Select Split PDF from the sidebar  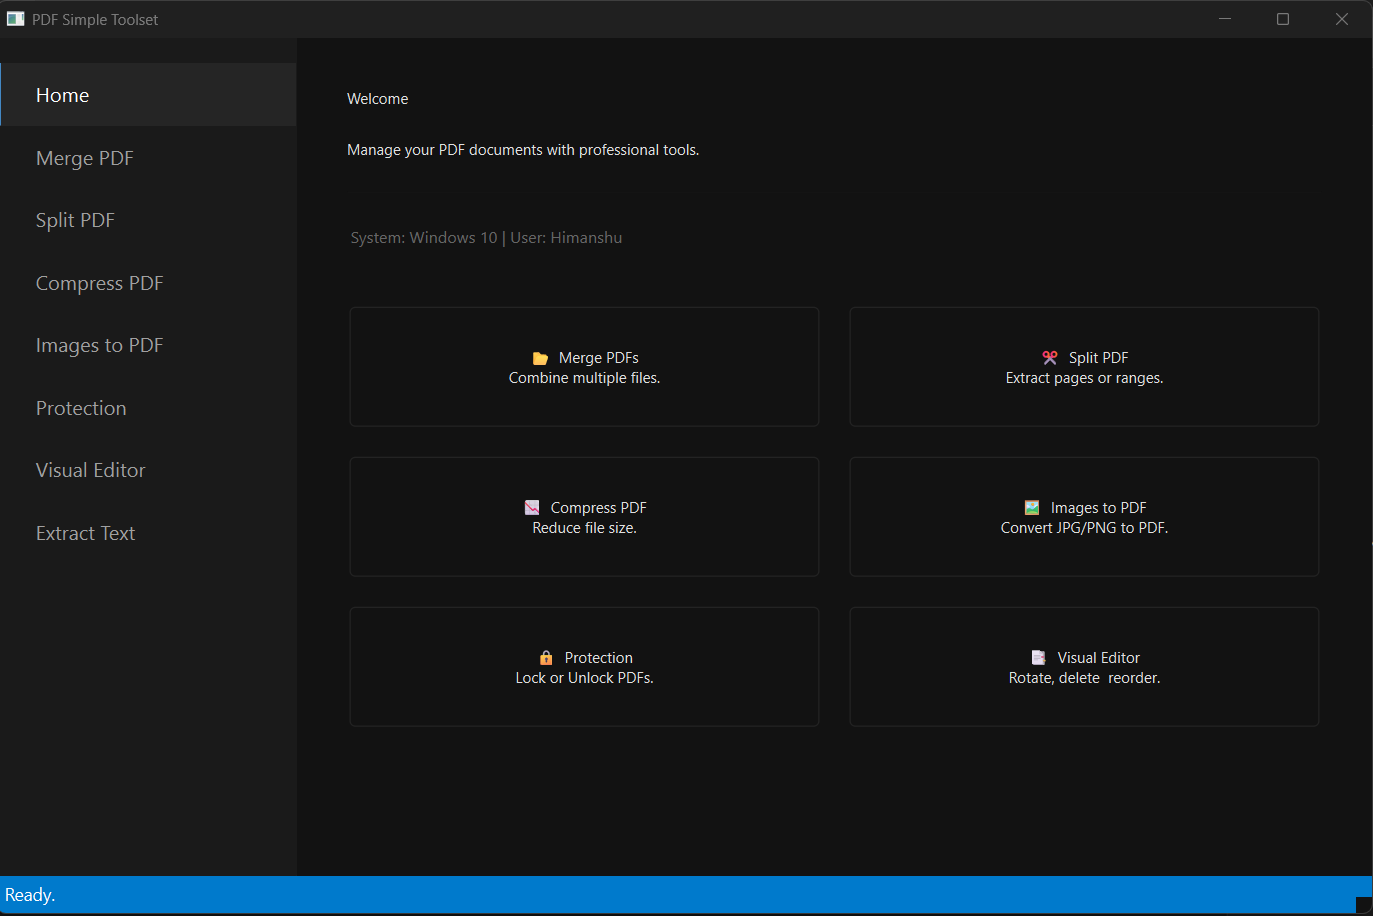point(75,220)
